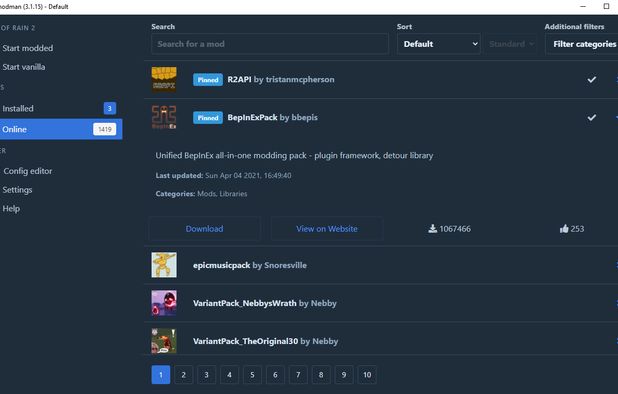Viewport: 618px width, 394px height.
Task: Minimize the r2modman window
Action: tap(583, 6)
